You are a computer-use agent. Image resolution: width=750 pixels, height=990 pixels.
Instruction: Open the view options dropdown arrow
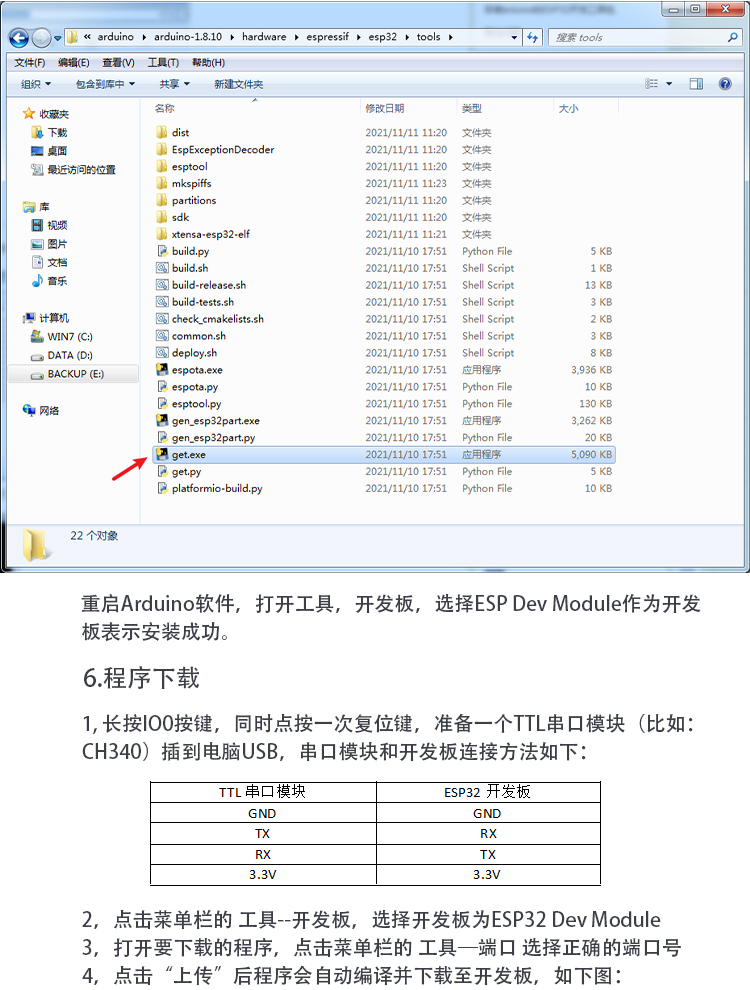(669, 84)
